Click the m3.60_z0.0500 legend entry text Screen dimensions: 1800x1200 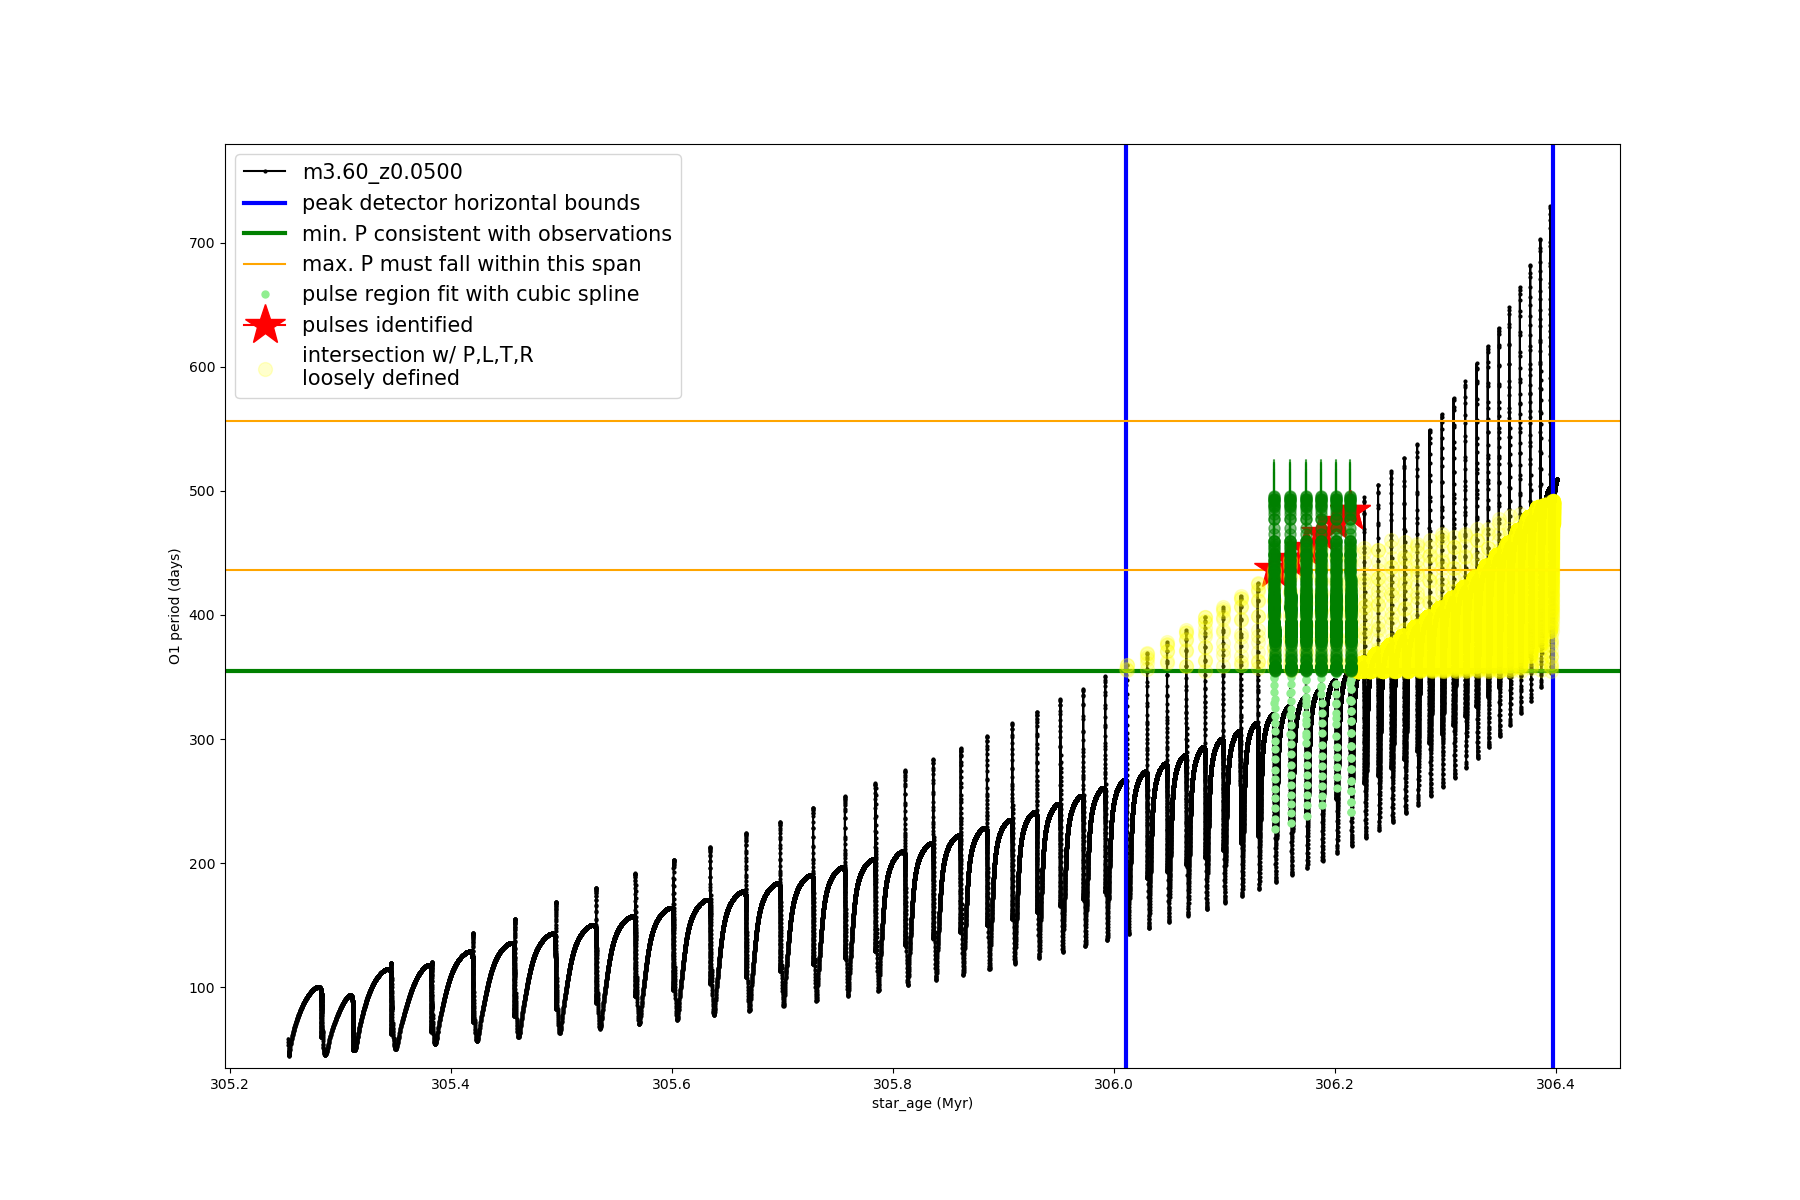click(x=382, y=172)
